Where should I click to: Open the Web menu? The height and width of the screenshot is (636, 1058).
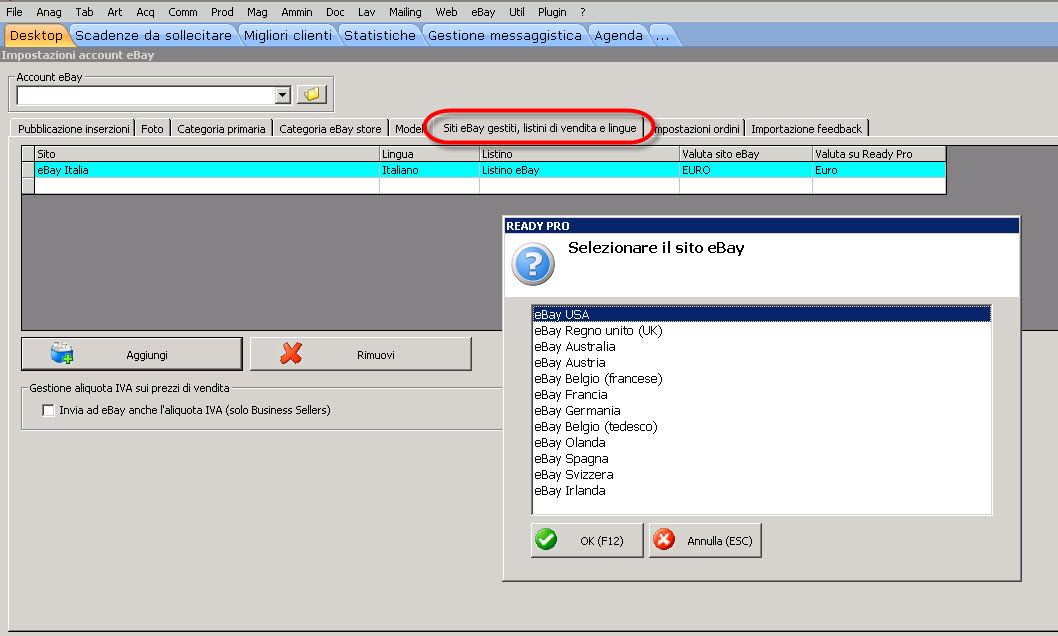click(x=446, y=12)
